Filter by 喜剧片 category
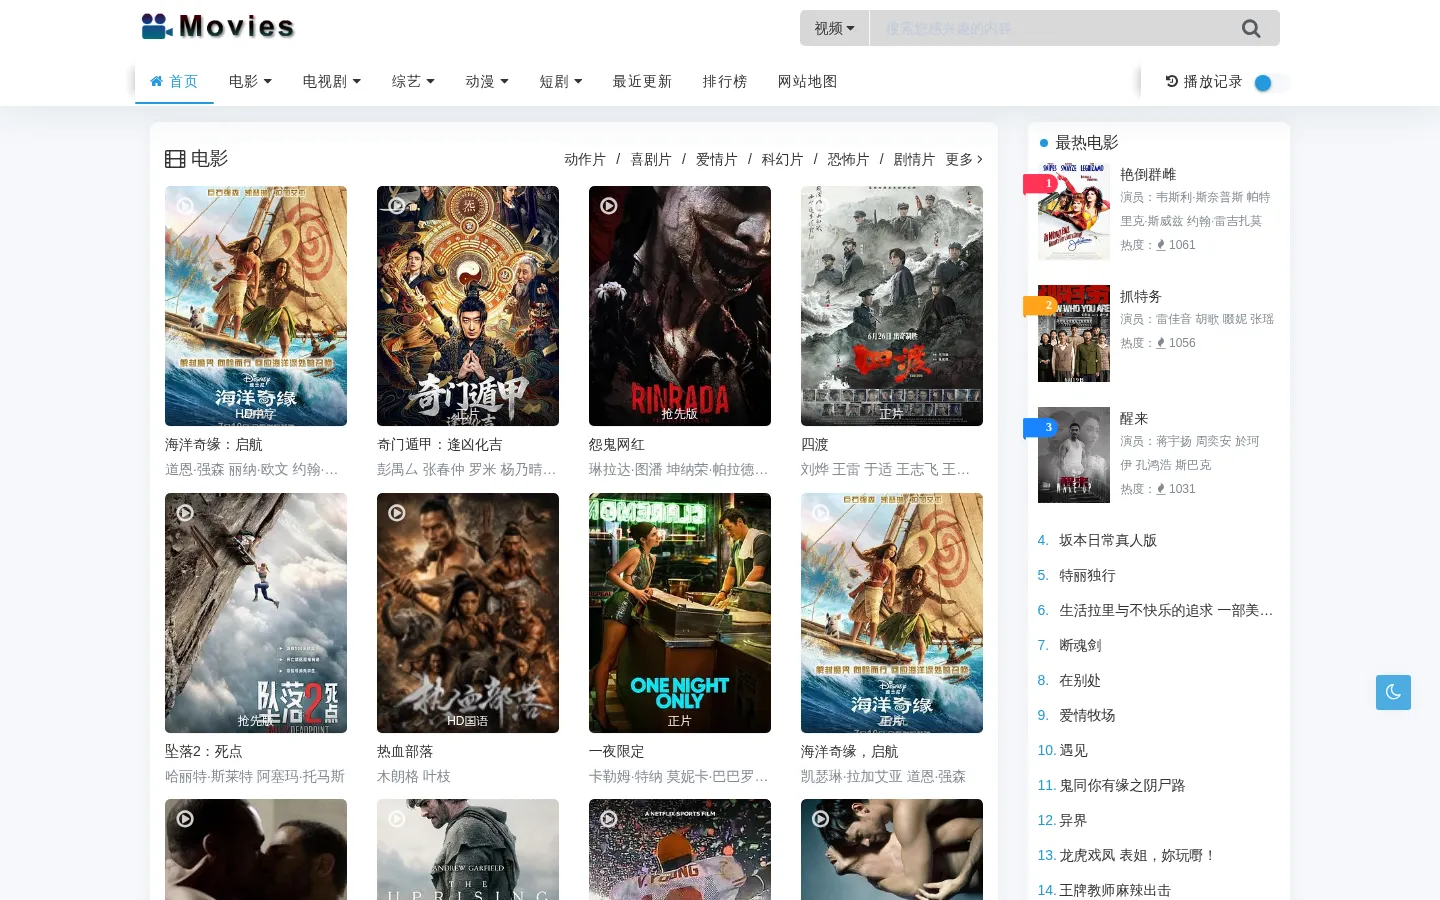Viewport: 1440px width, 900px height. [651, 159]
